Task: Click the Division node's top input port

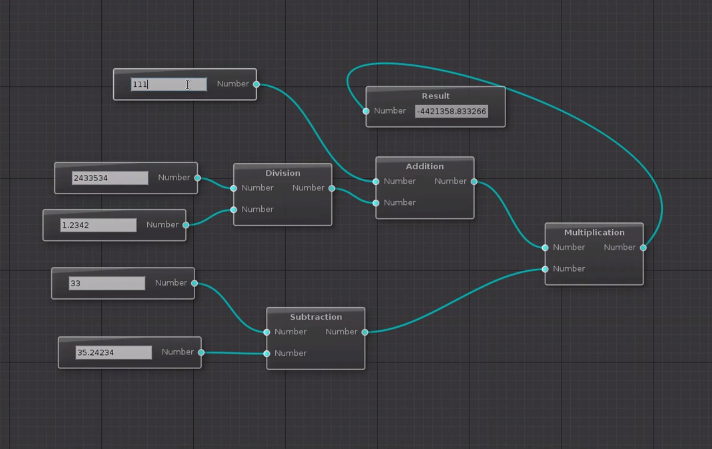Action: pos(233,188)
